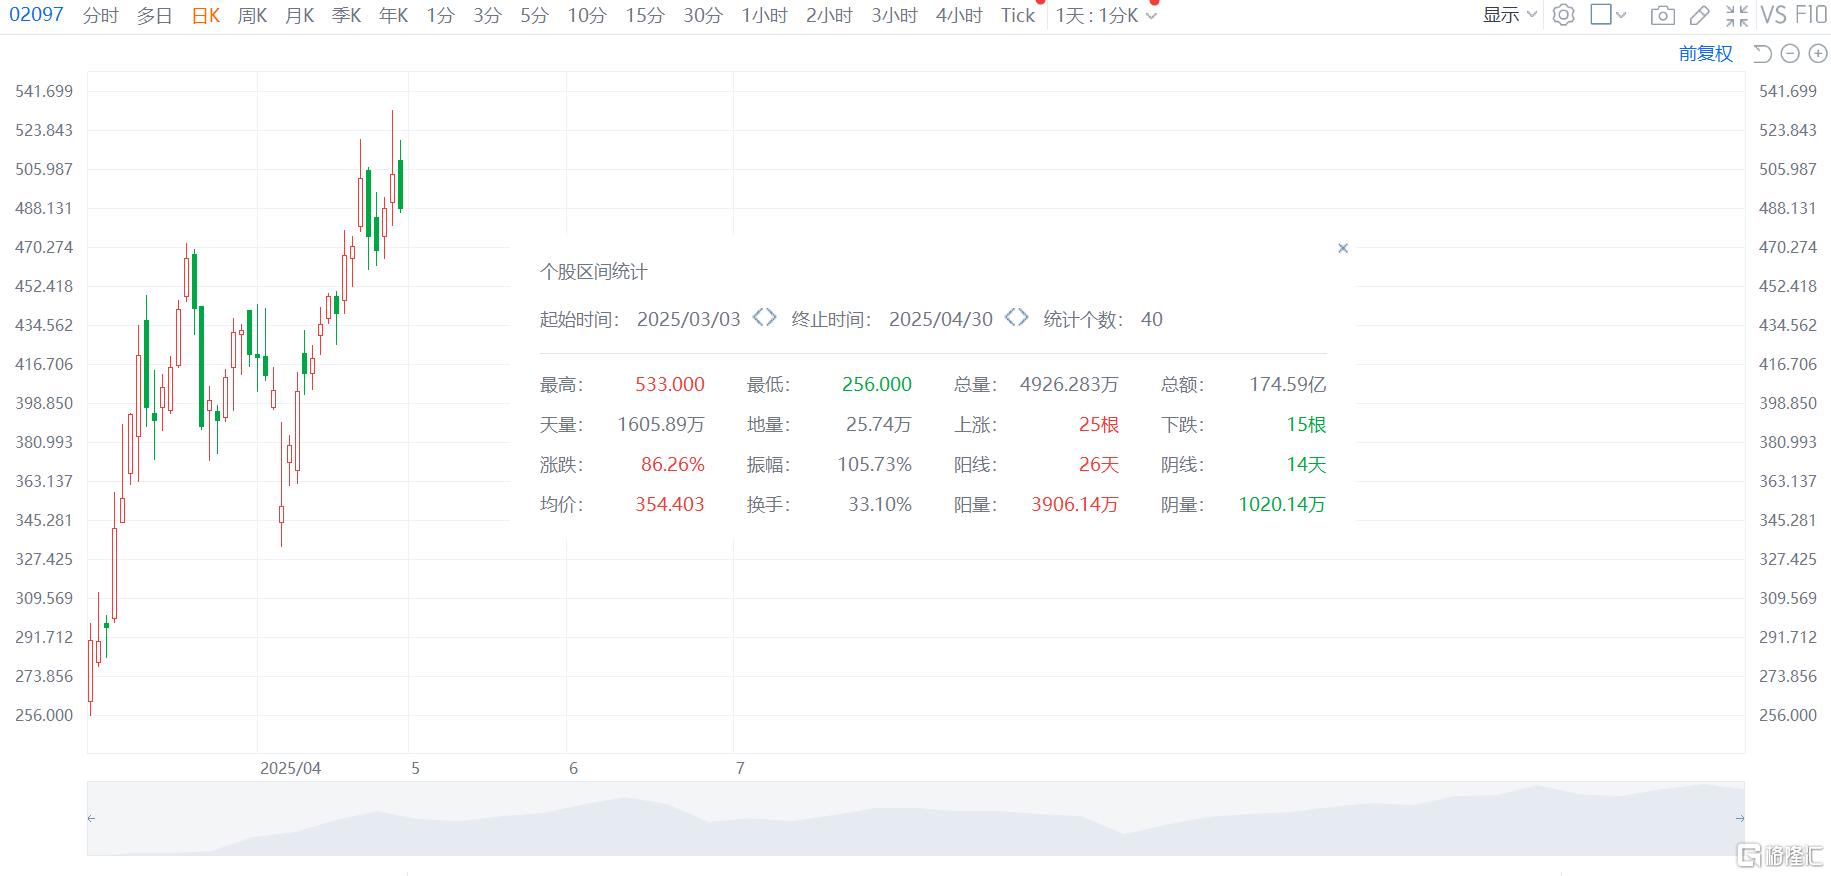Zoom out the chart with the minus icon
The image size is (1831, 876).
(x=1791, y=54)
